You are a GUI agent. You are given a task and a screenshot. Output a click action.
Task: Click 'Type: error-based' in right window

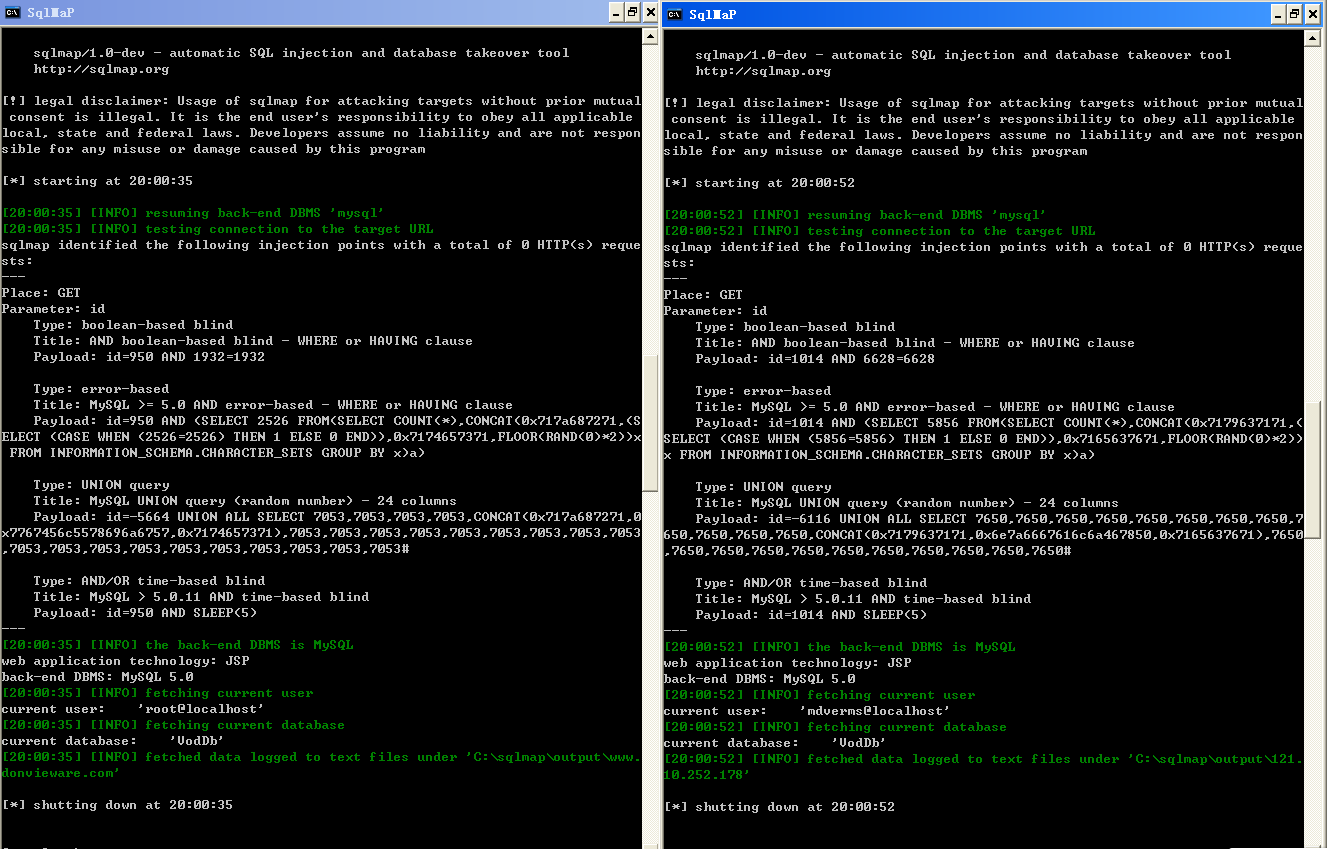pos(763,391)
